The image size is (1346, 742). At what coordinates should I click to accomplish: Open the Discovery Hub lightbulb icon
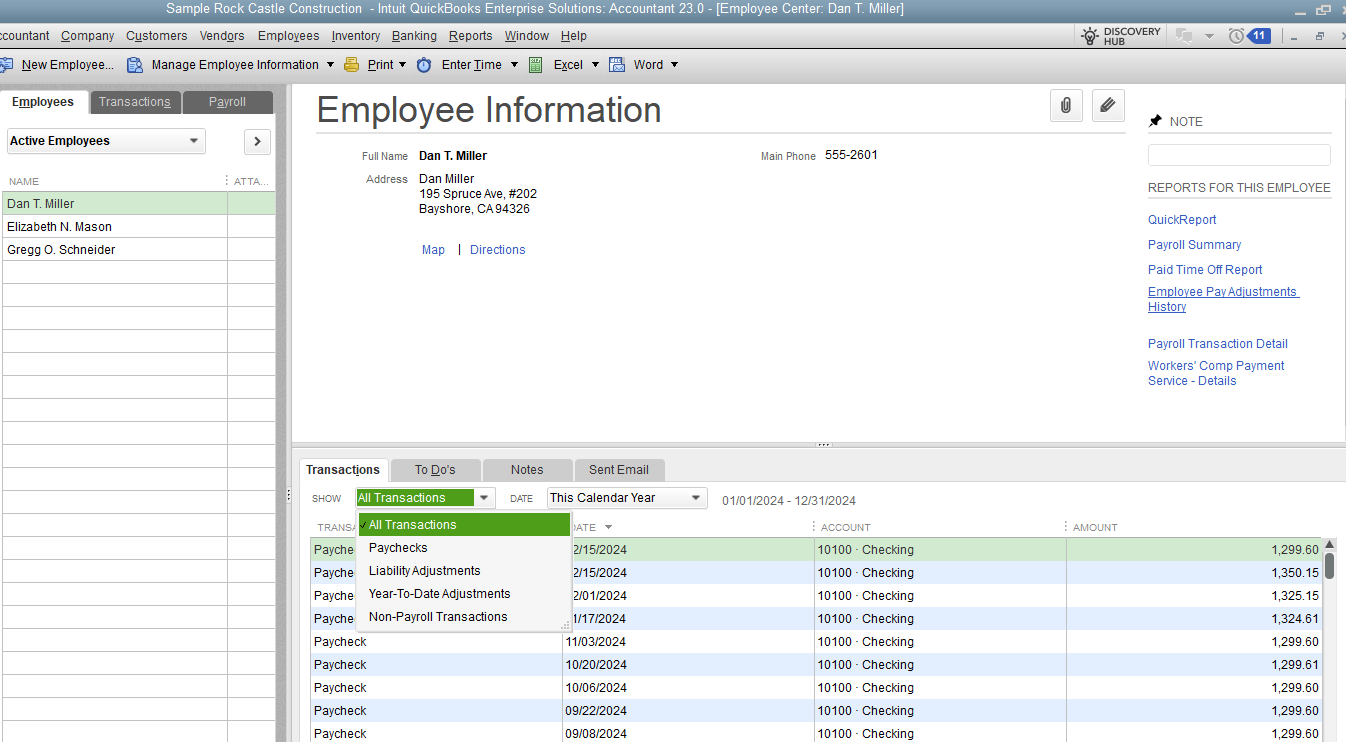click(1090, 36)
